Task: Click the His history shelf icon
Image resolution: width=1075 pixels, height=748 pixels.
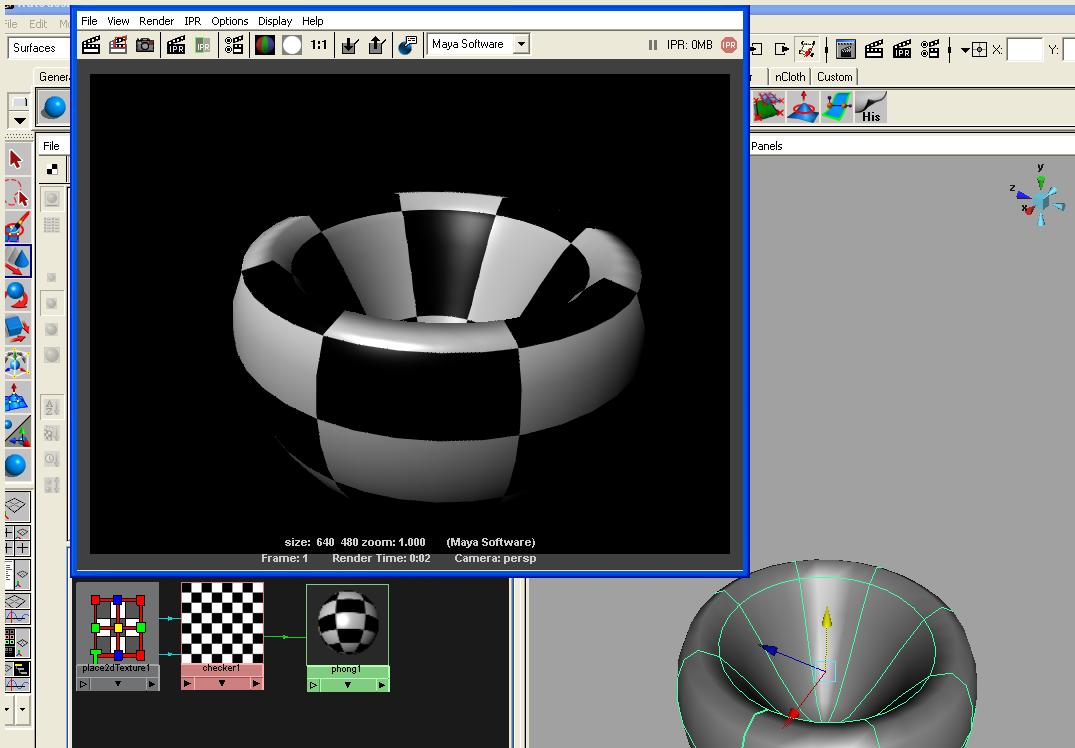Action: [871, 108]
